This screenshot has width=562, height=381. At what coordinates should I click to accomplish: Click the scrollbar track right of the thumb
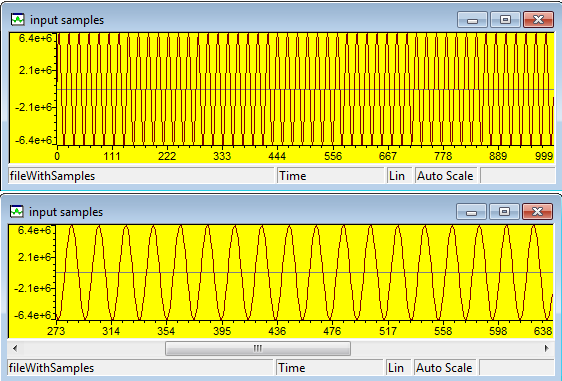pos(445,348)
